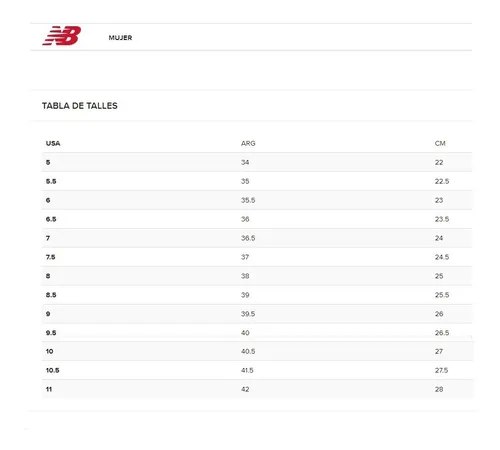The image size is (500, 450).
Task: Select the USA size 7 row
Action: tap(257, 238)
